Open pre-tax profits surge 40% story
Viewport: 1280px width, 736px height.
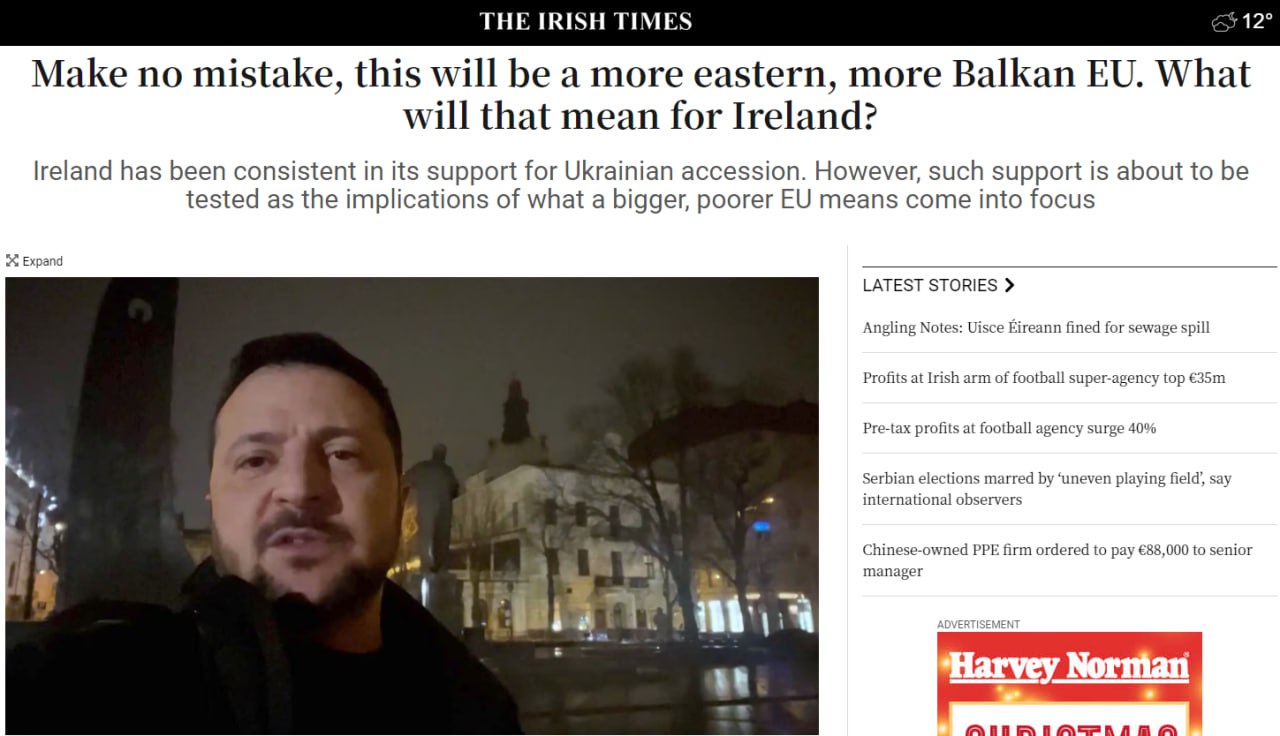pos(1009,428)
